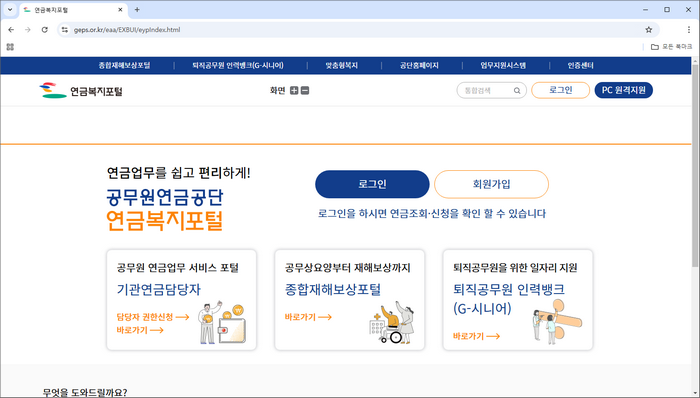Click the wallet and coins illustration
The width and height of the screenshot is (700, 398).
tap(222, 323)
